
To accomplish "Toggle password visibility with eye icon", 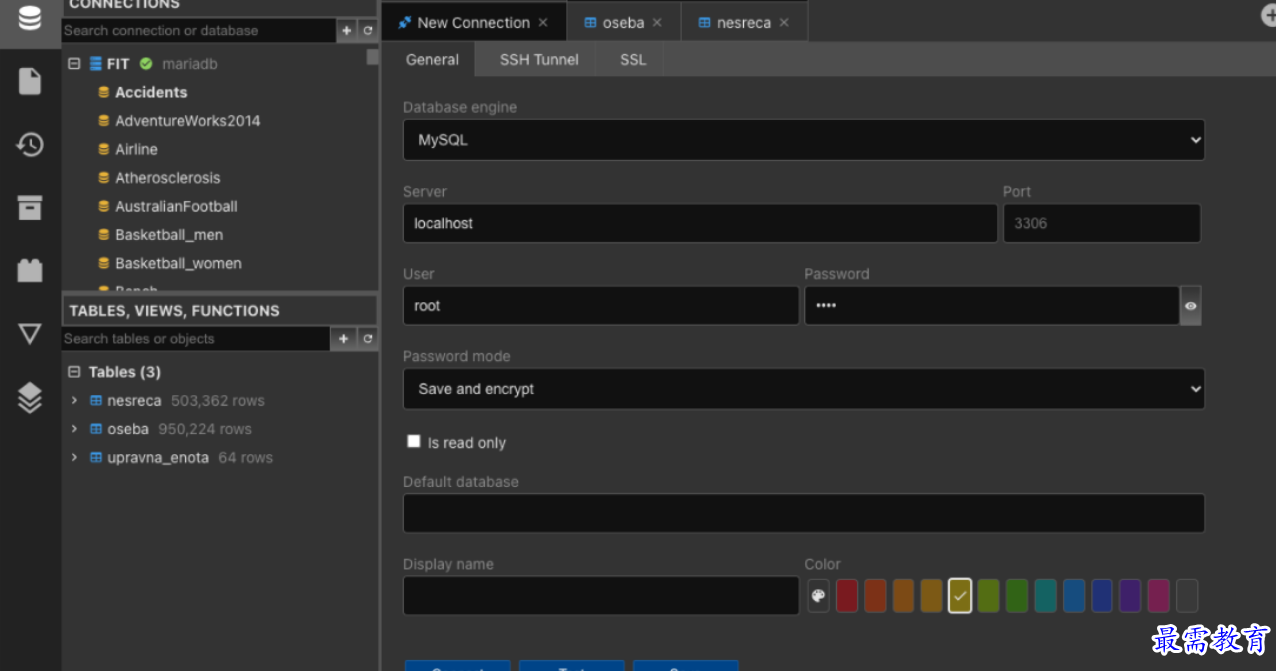I will point(1191,306).
